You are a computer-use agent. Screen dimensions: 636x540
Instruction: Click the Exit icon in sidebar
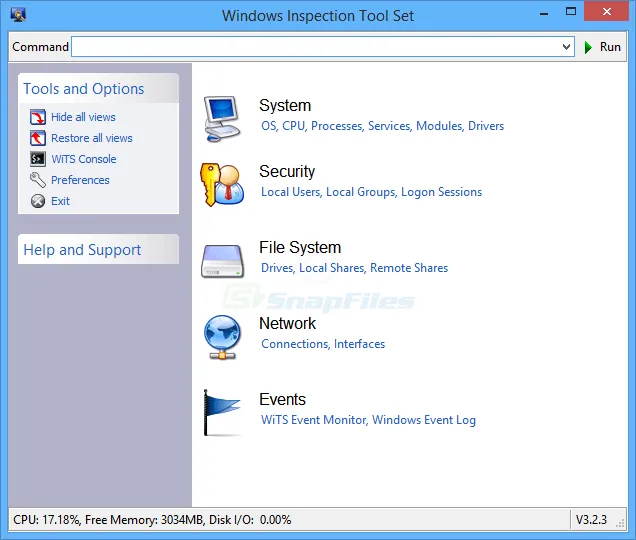[38, 201]
